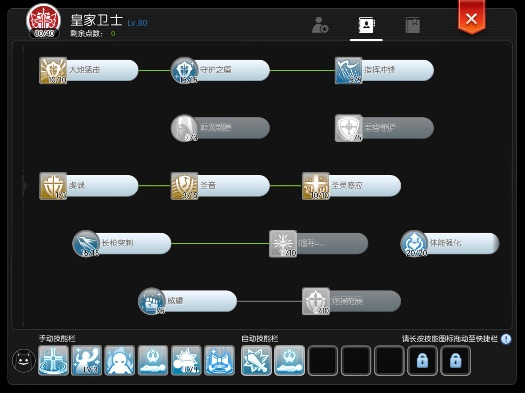This screenshot has height=393, width=525.
Task: Tap the sword-burst skill in auto bar
Action: pos(256,361)
